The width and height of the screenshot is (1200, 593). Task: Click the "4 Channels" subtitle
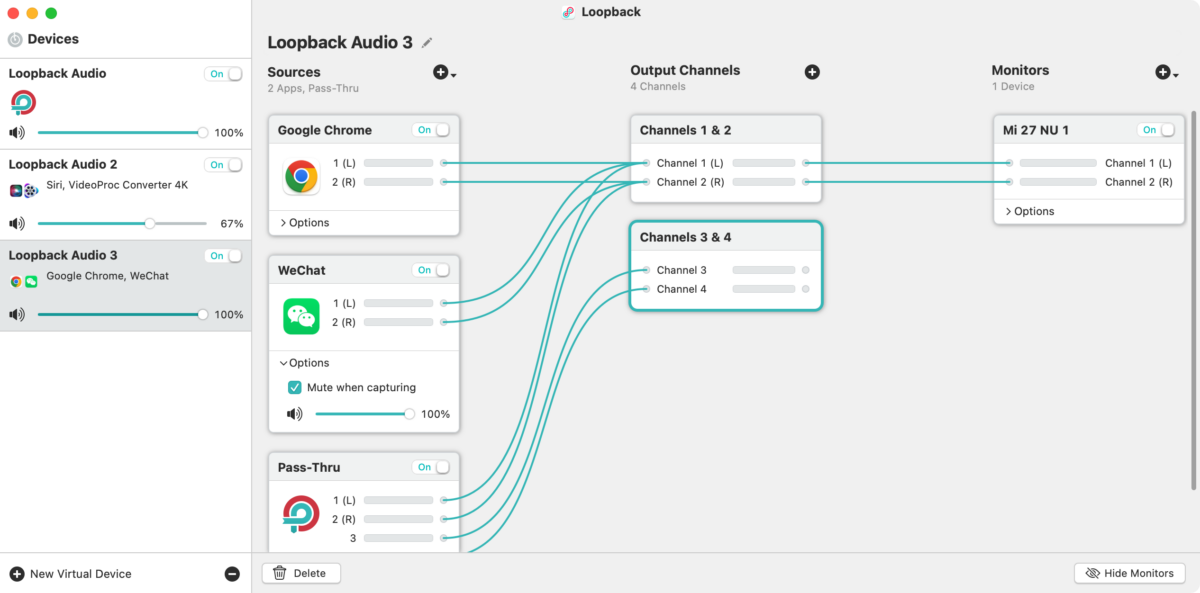click(x=658, y=87)
